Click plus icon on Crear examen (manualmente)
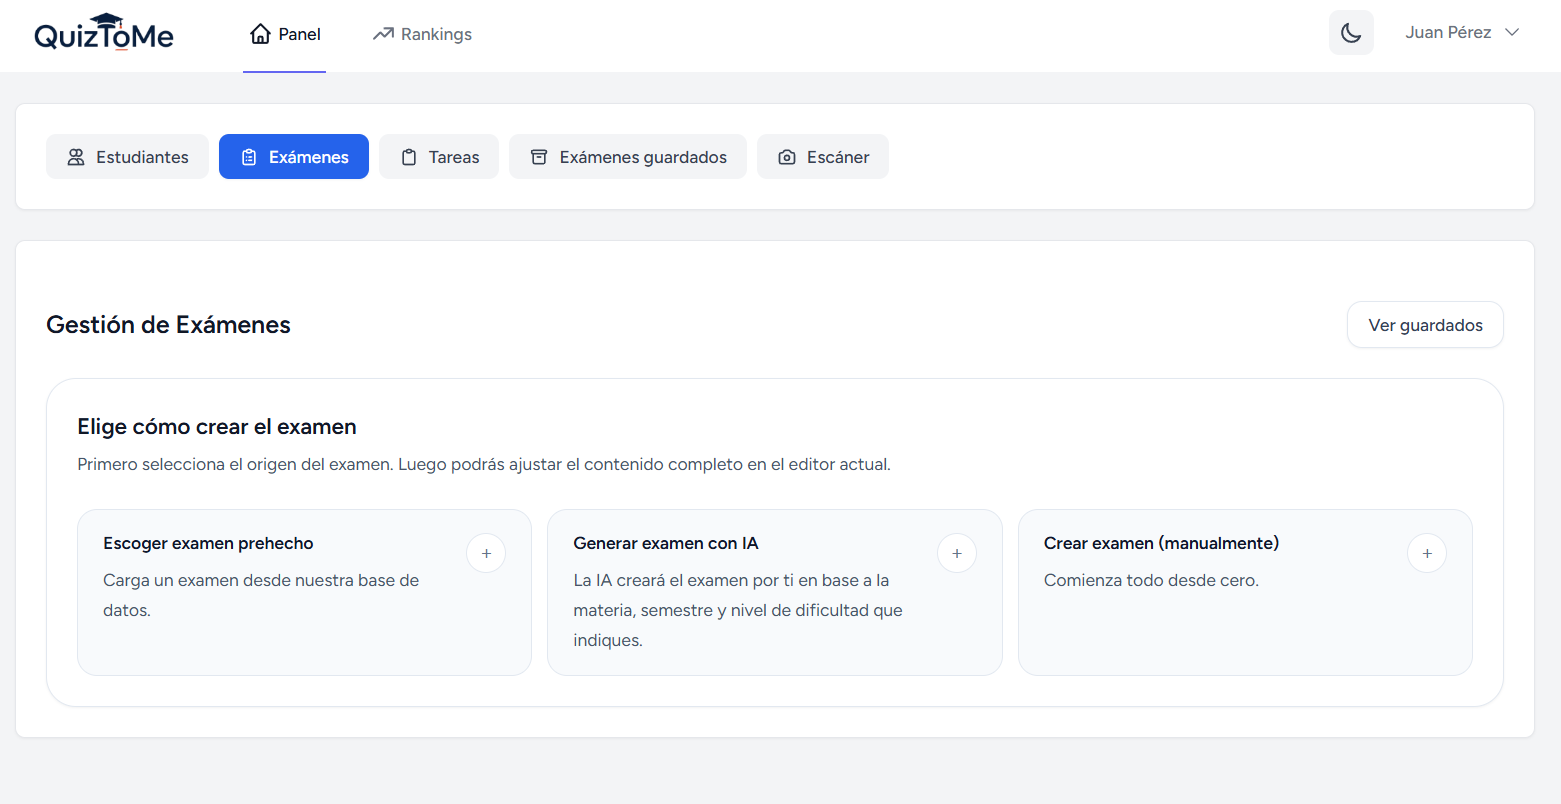This screenshot has width=1561, height=804. 1426,553
